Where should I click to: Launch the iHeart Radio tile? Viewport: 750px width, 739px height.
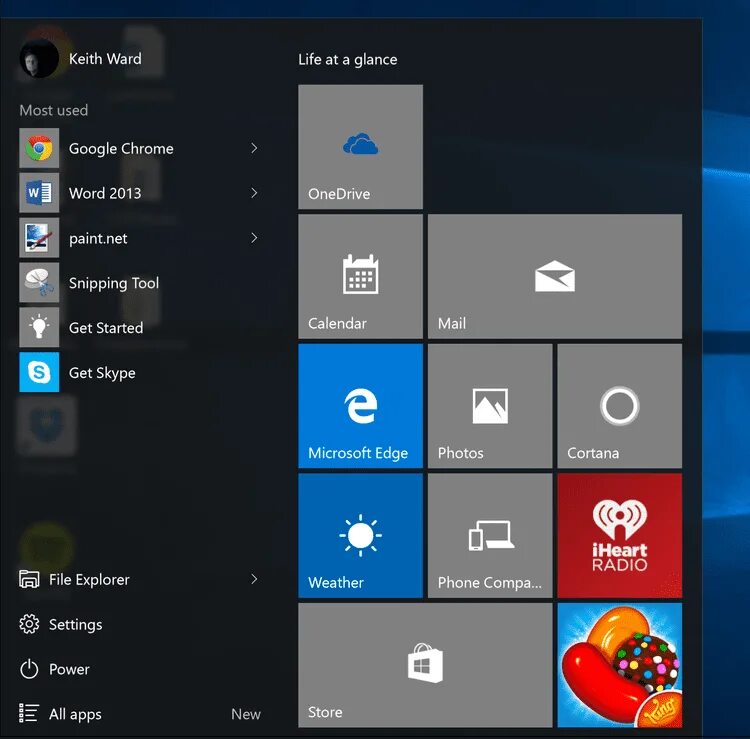[x=619, y=536]
